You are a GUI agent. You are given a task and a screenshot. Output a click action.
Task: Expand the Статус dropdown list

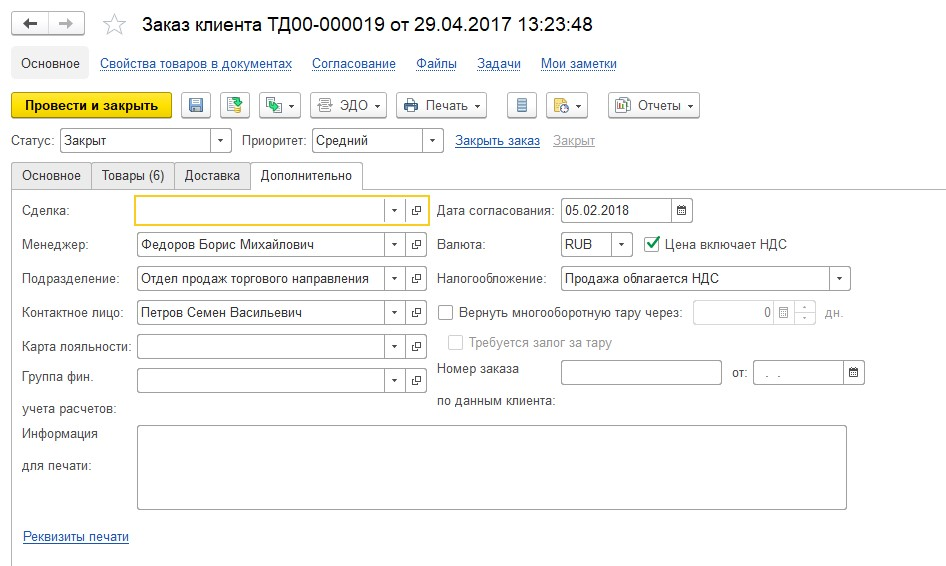coord(220,141)
